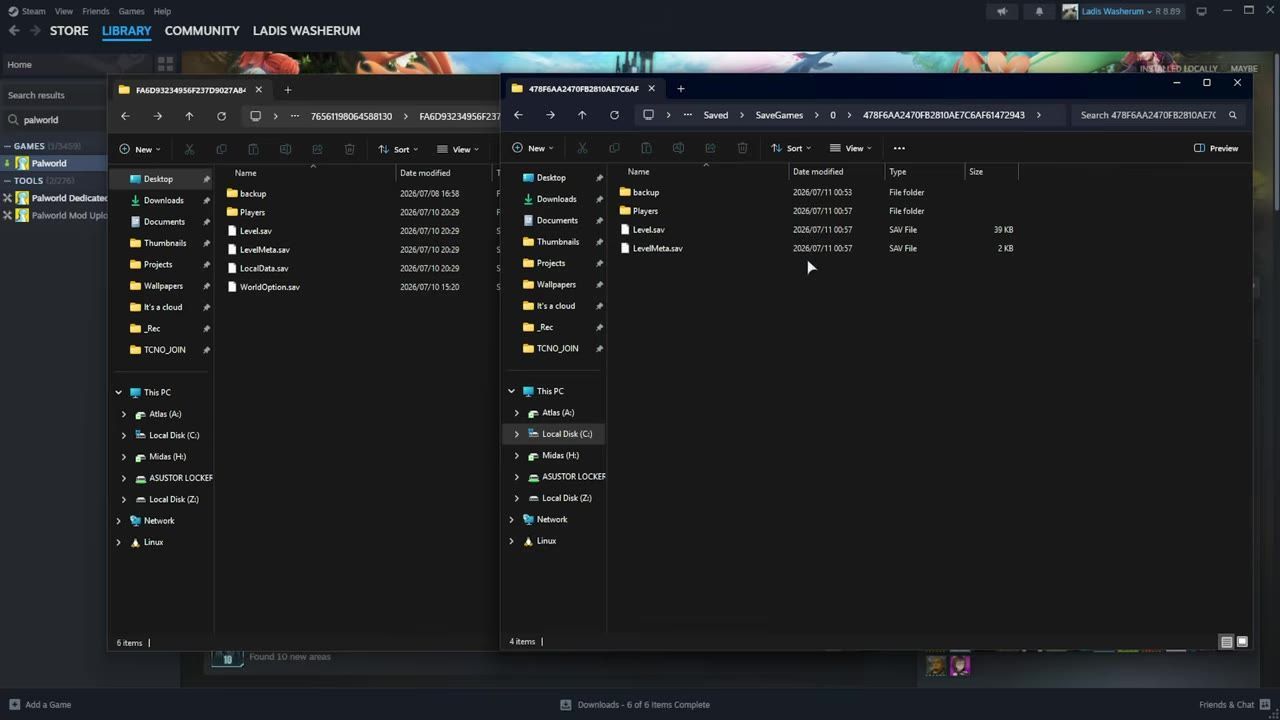Refresh the right Explorer window
This screenshot has height=720, width=1280.
click(x=614, y=115)
